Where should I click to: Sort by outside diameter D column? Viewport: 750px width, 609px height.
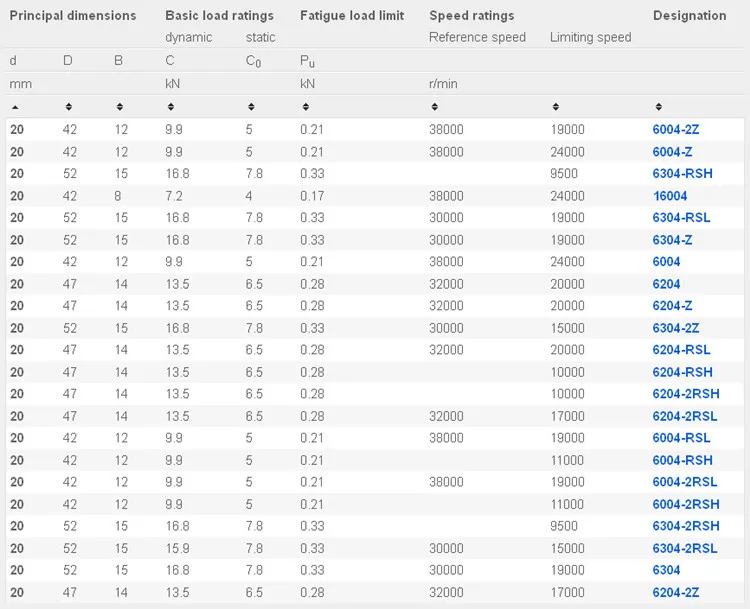(x=68, y=106)
